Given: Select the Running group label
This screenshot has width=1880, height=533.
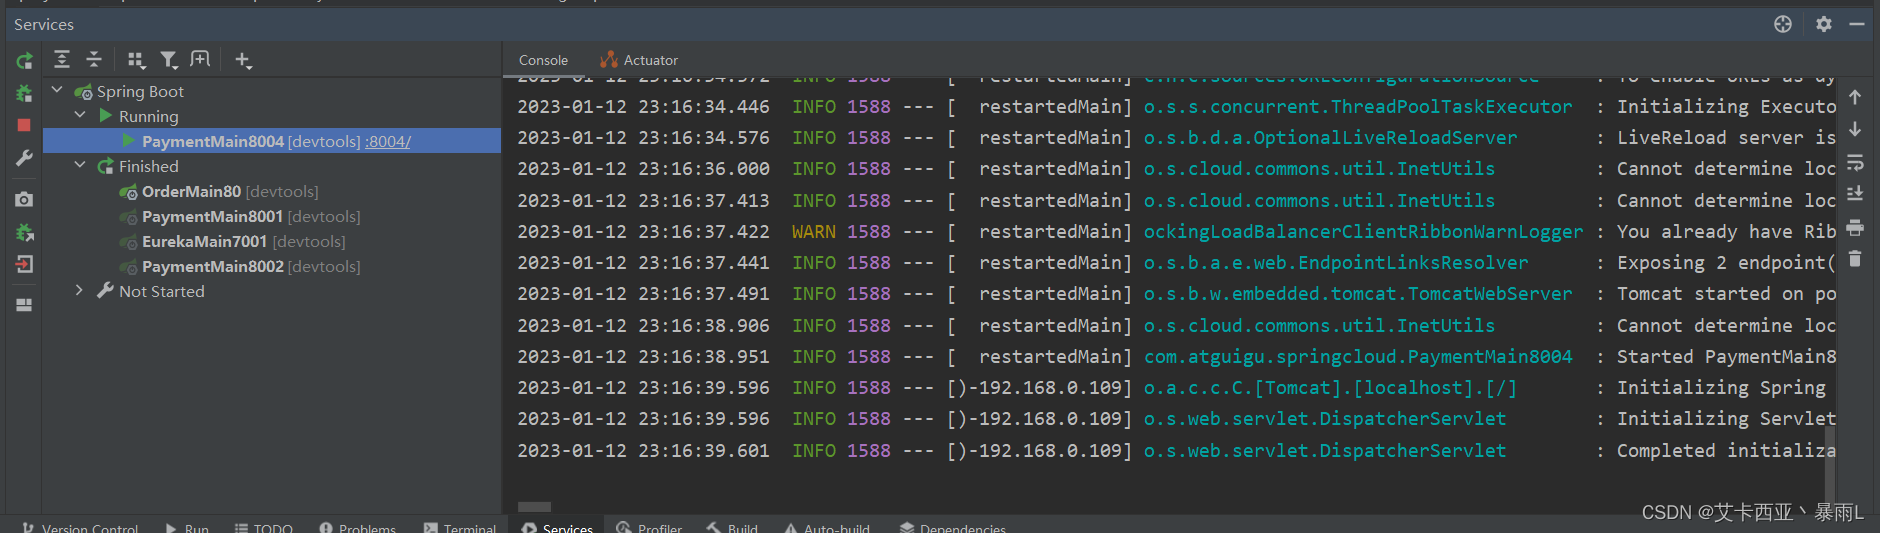Looking at the screenshot, I should (149, 116).
